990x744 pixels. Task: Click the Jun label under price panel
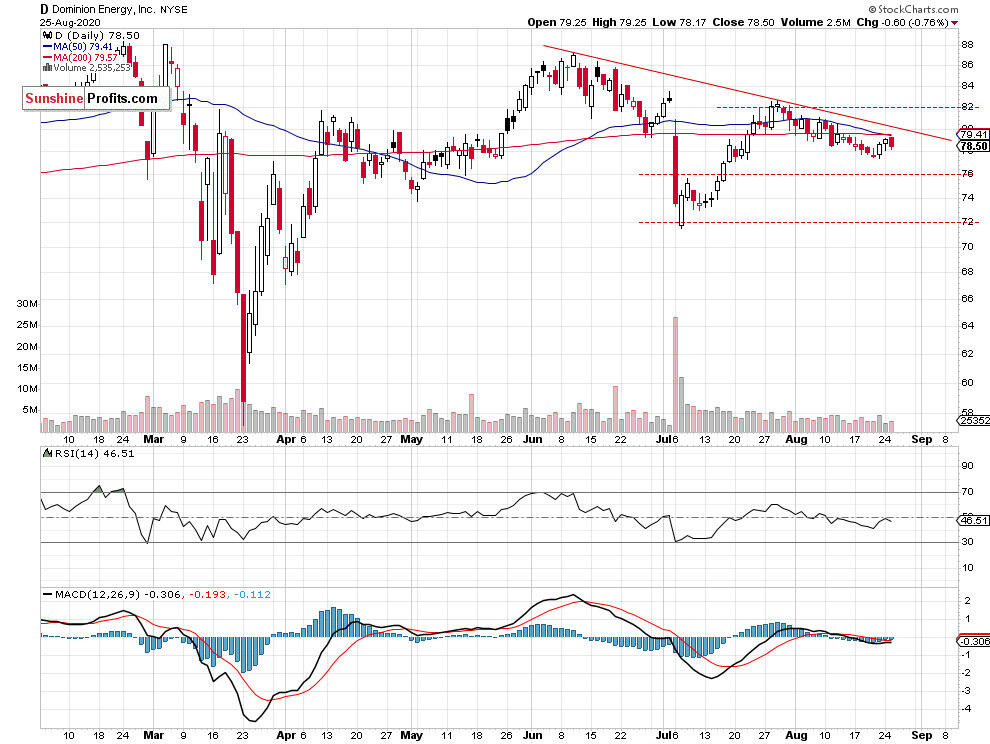(533, 439)
